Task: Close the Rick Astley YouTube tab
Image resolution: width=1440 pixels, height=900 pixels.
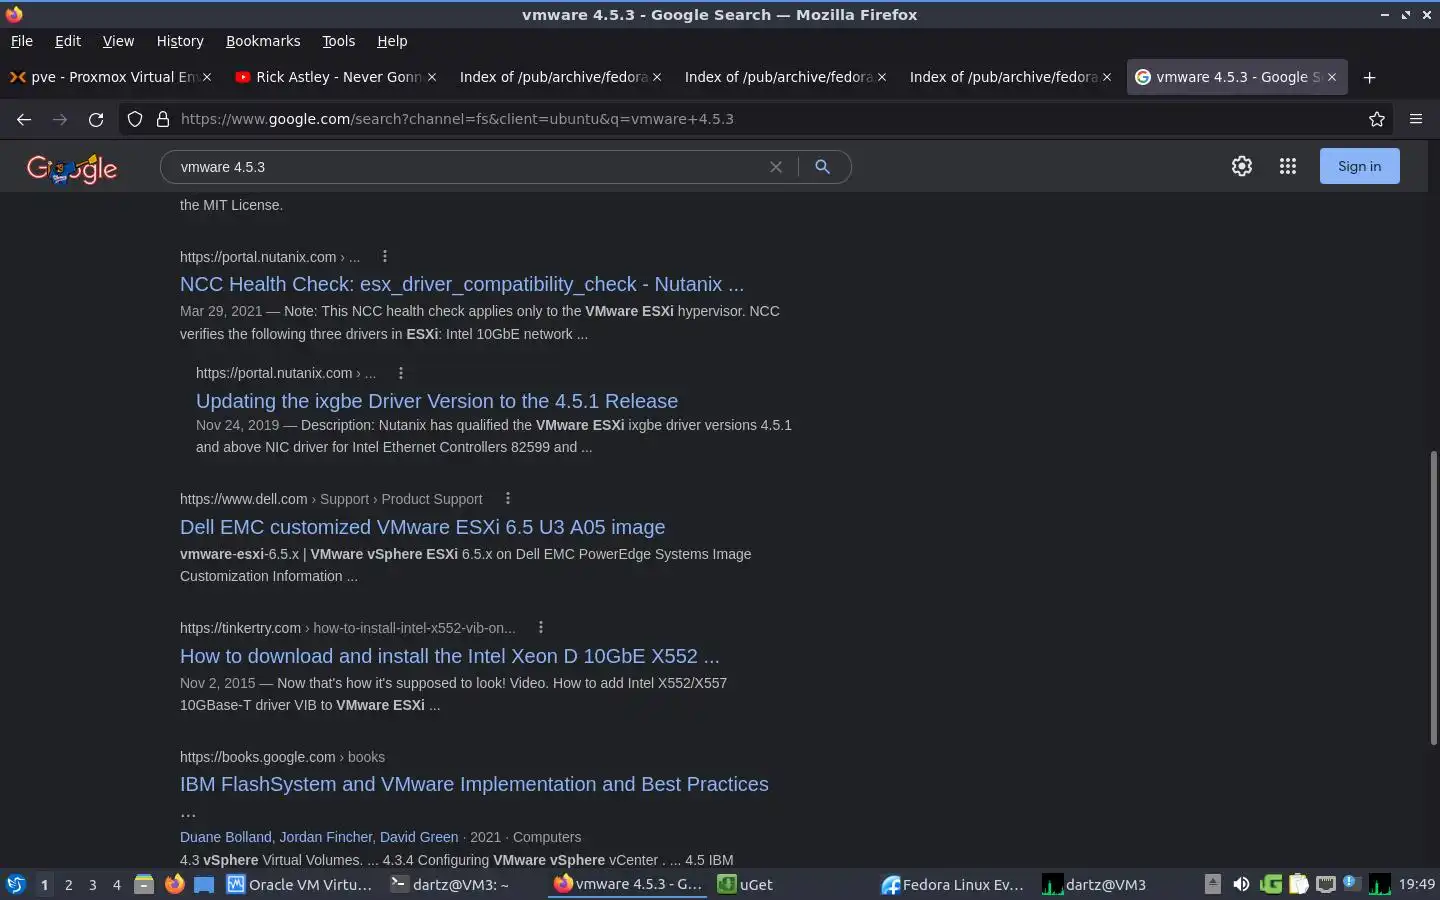Action: (x=432, y=77)
